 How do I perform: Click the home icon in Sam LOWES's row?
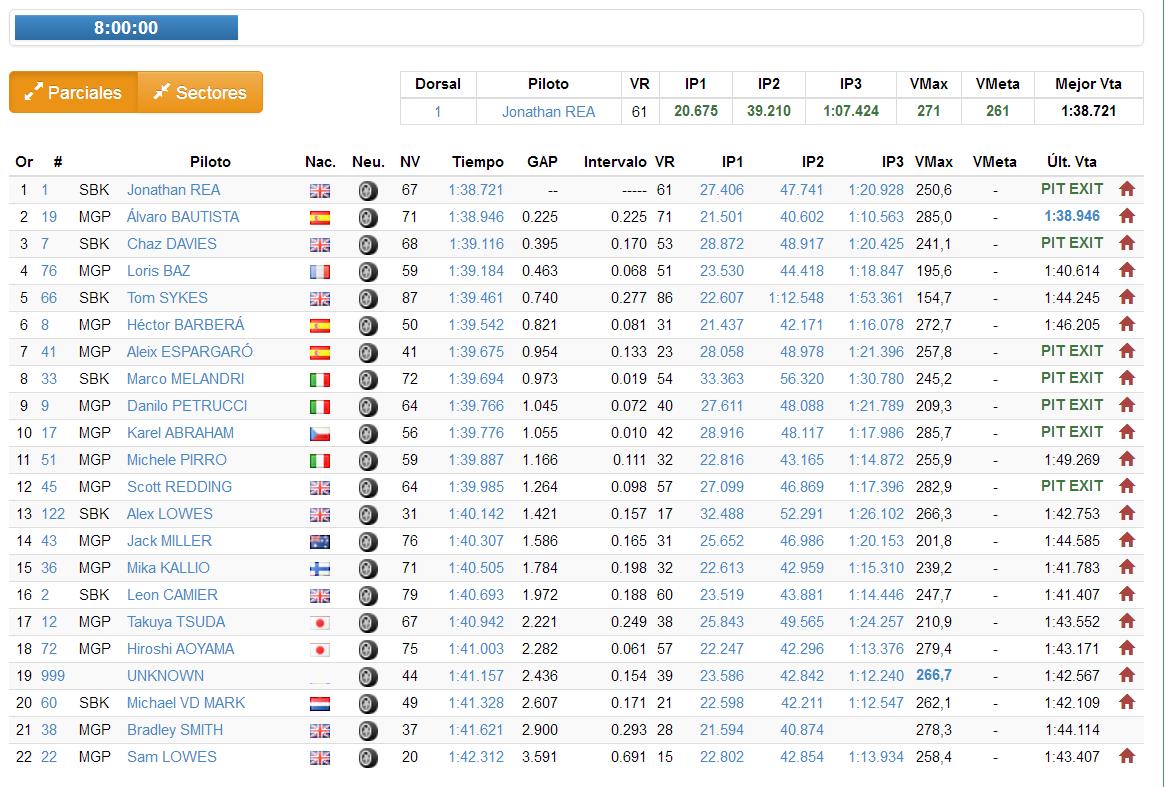coord(1127,757)
